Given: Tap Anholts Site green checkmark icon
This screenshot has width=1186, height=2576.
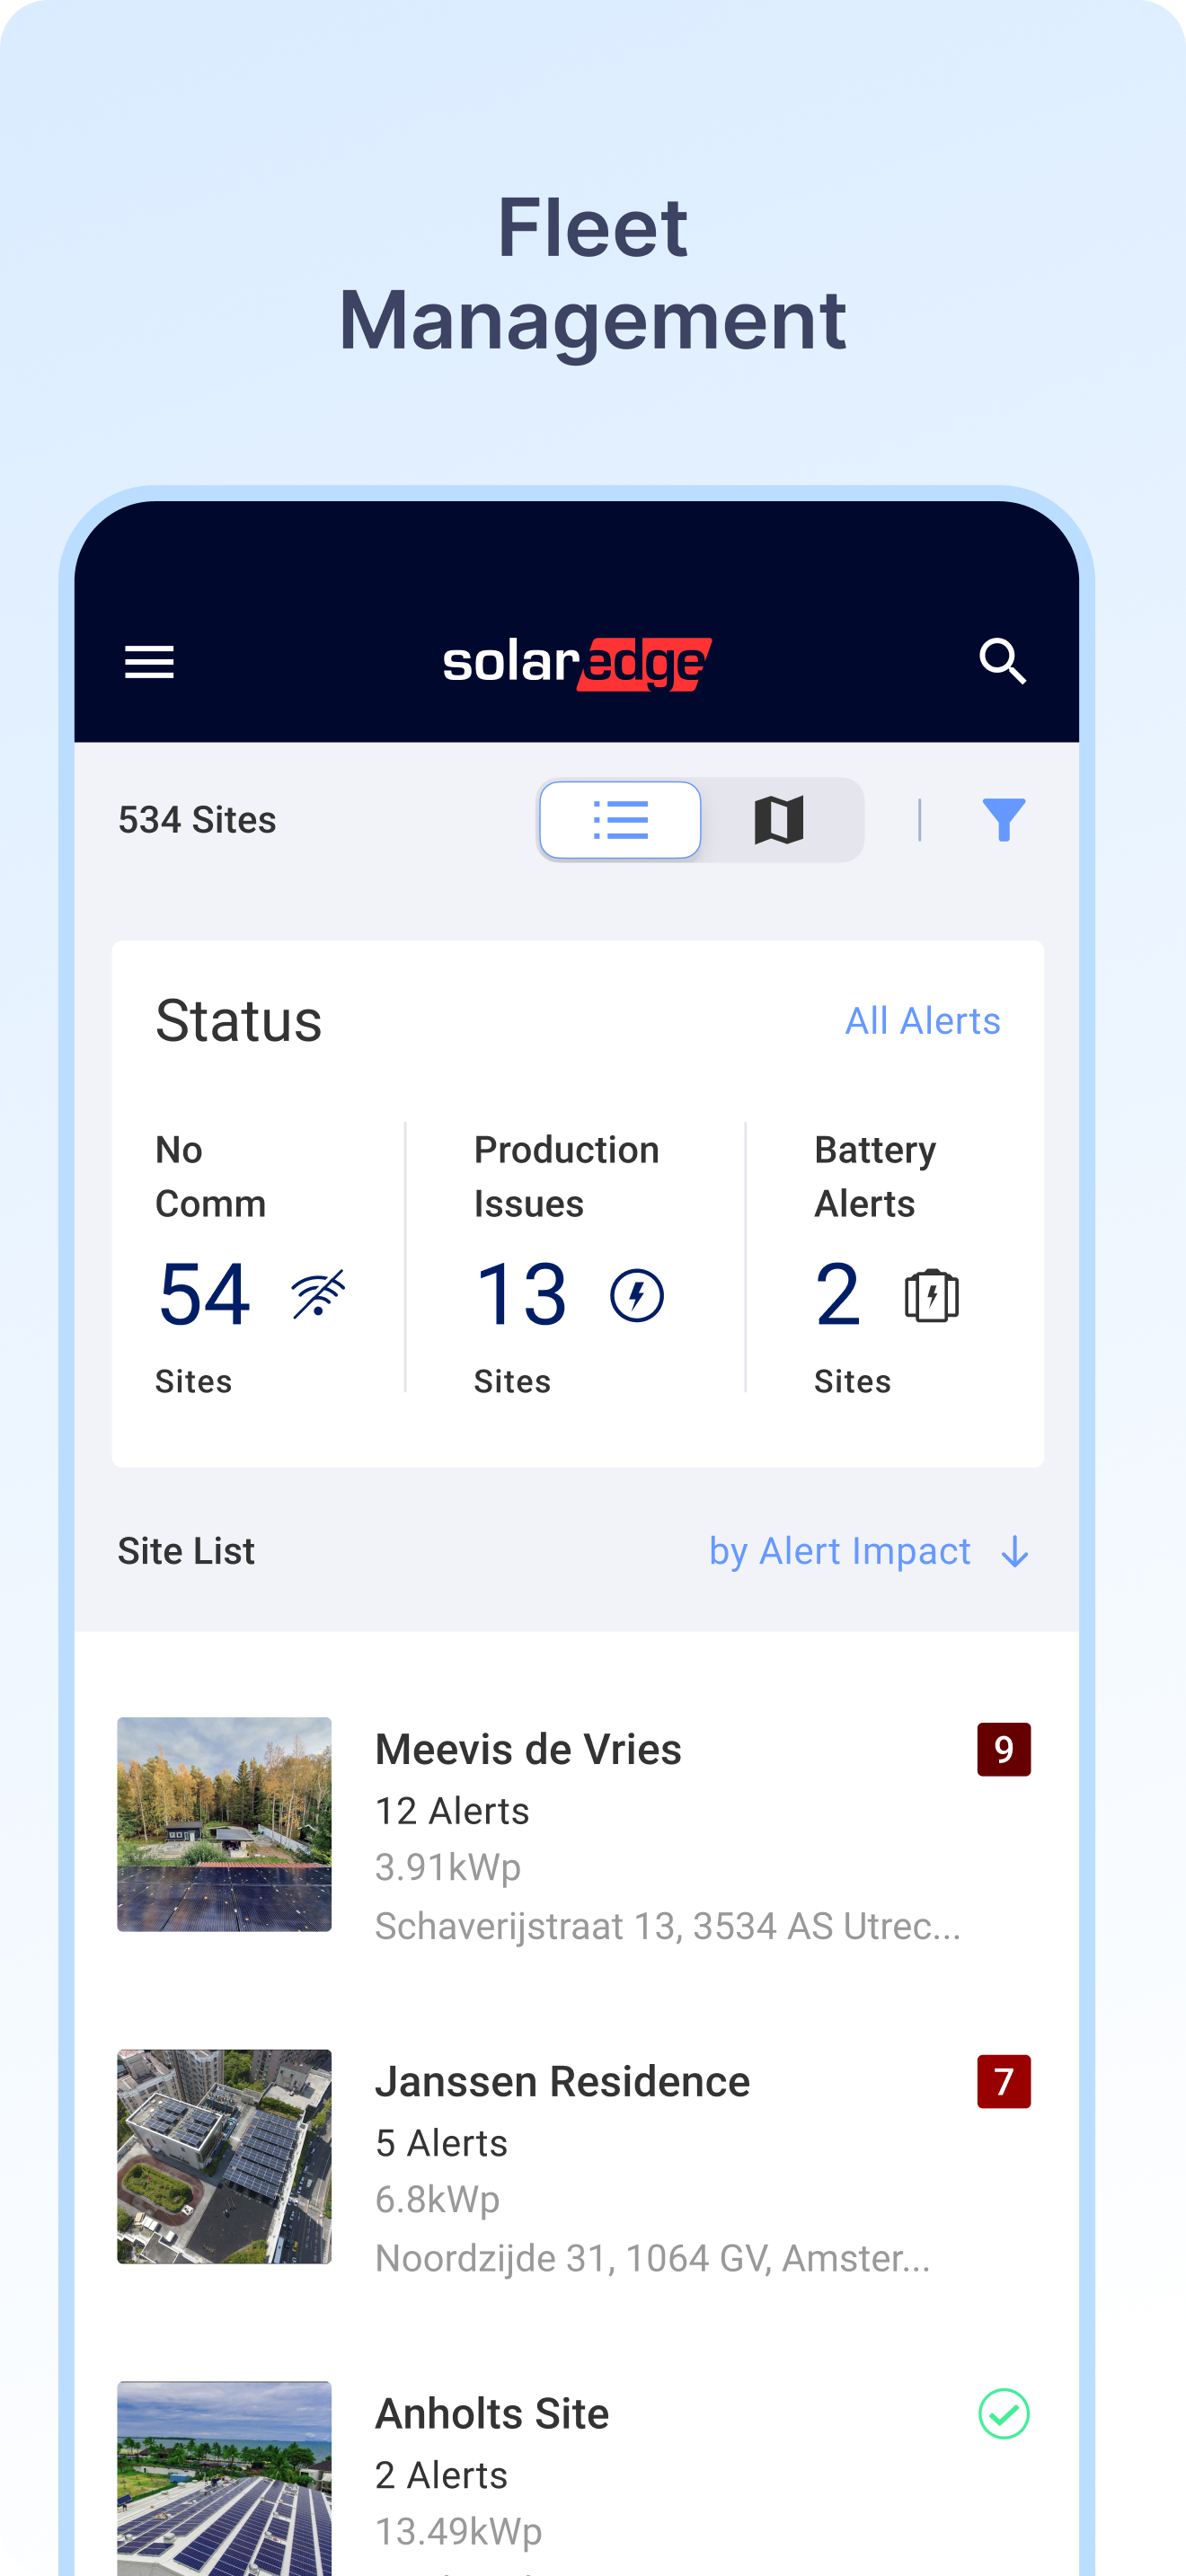Looking at the screenshot, I should coord(1003,2414).
